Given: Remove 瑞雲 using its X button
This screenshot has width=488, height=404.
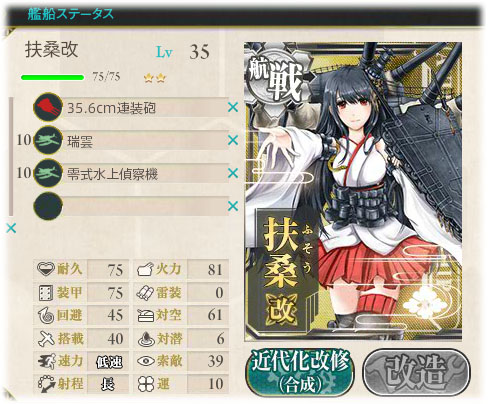Looking at the screenshot, I should pyautogui.click(x=233, y=140).
